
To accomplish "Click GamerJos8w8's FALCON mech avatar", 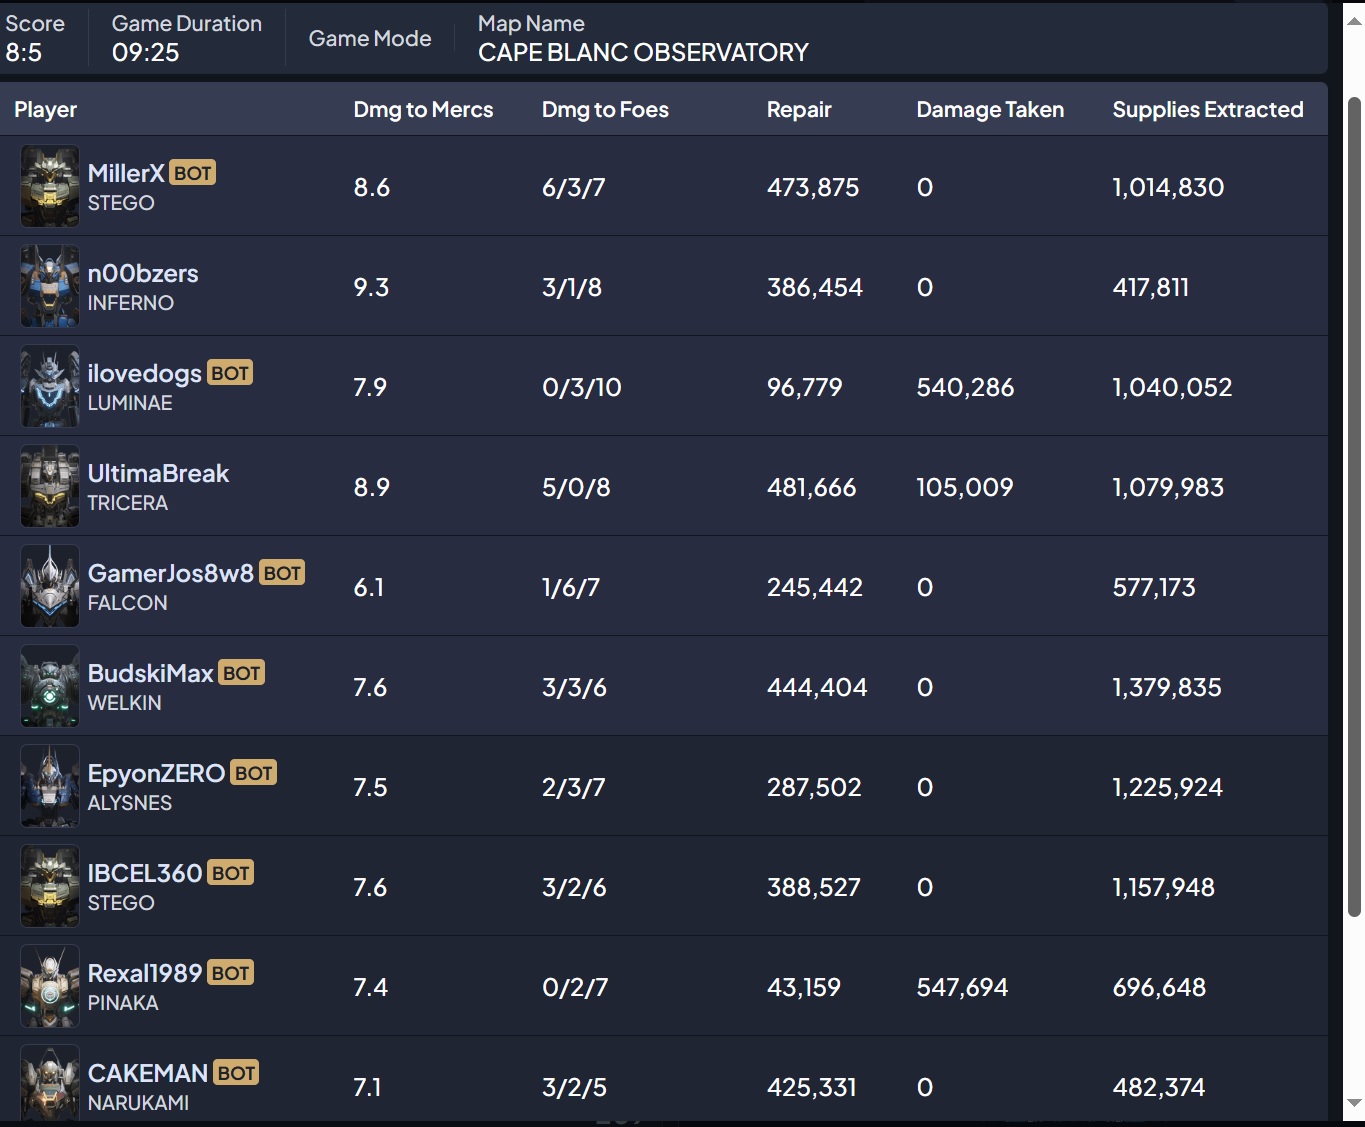I will [x=50, y=586].
